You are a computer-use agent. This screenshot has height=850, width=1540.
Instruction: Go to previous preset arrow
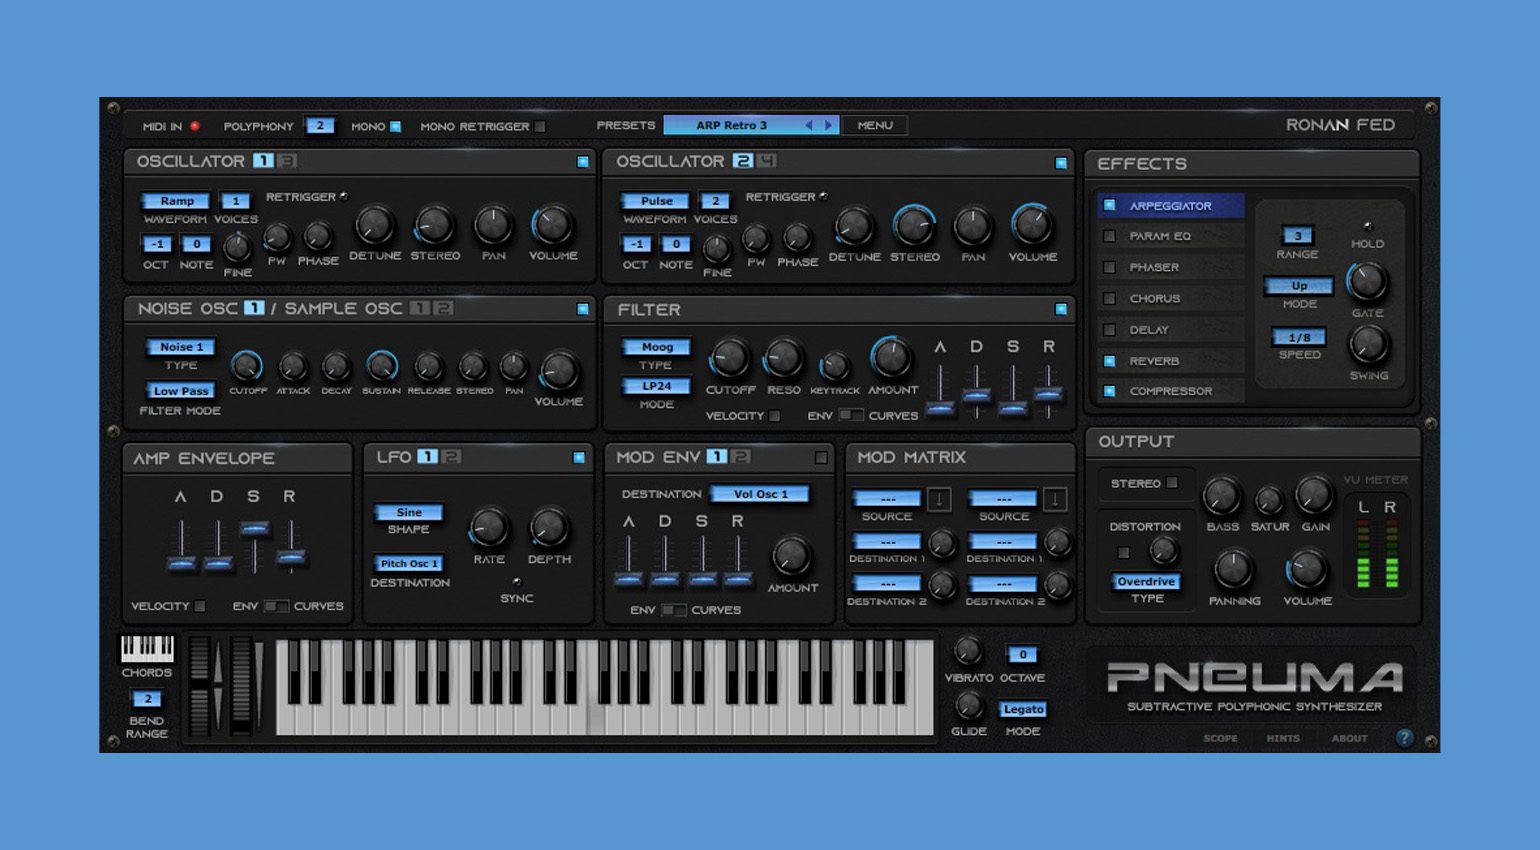(809, 125)
